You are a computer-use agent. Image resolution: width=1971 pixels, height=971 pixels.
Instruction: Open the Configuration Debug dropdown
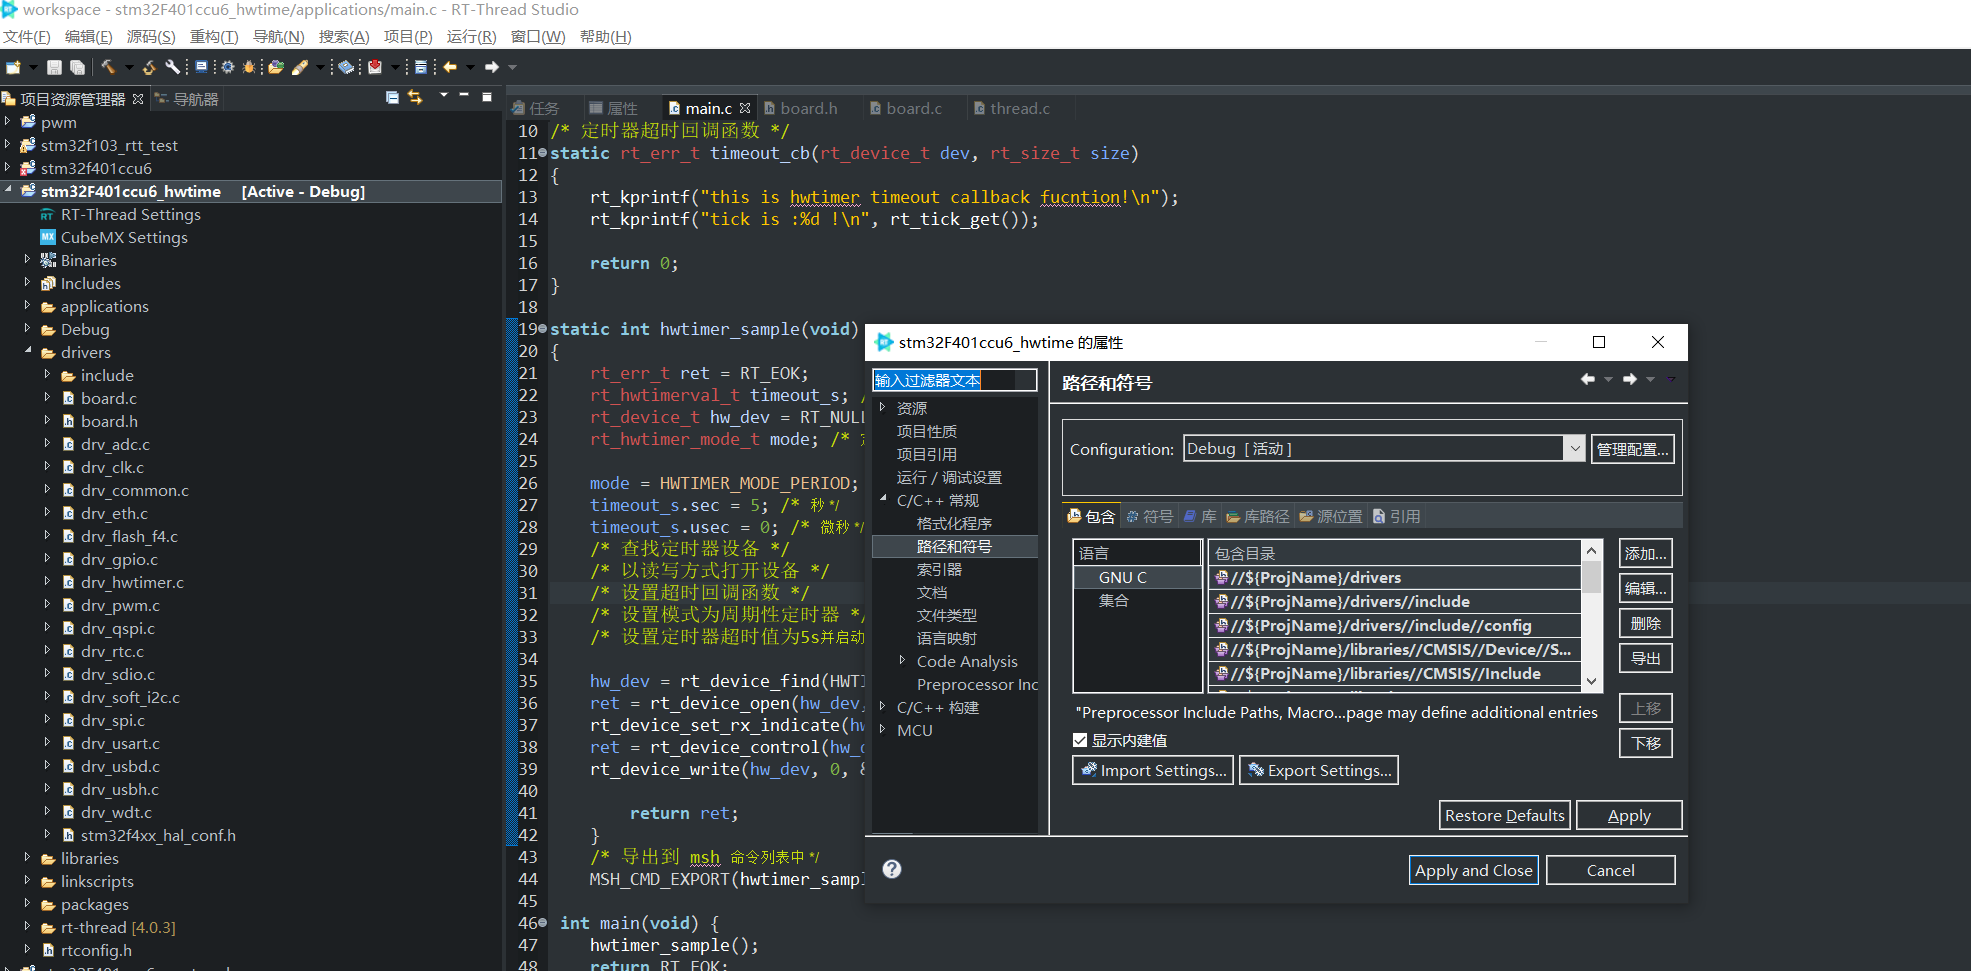1574,449
